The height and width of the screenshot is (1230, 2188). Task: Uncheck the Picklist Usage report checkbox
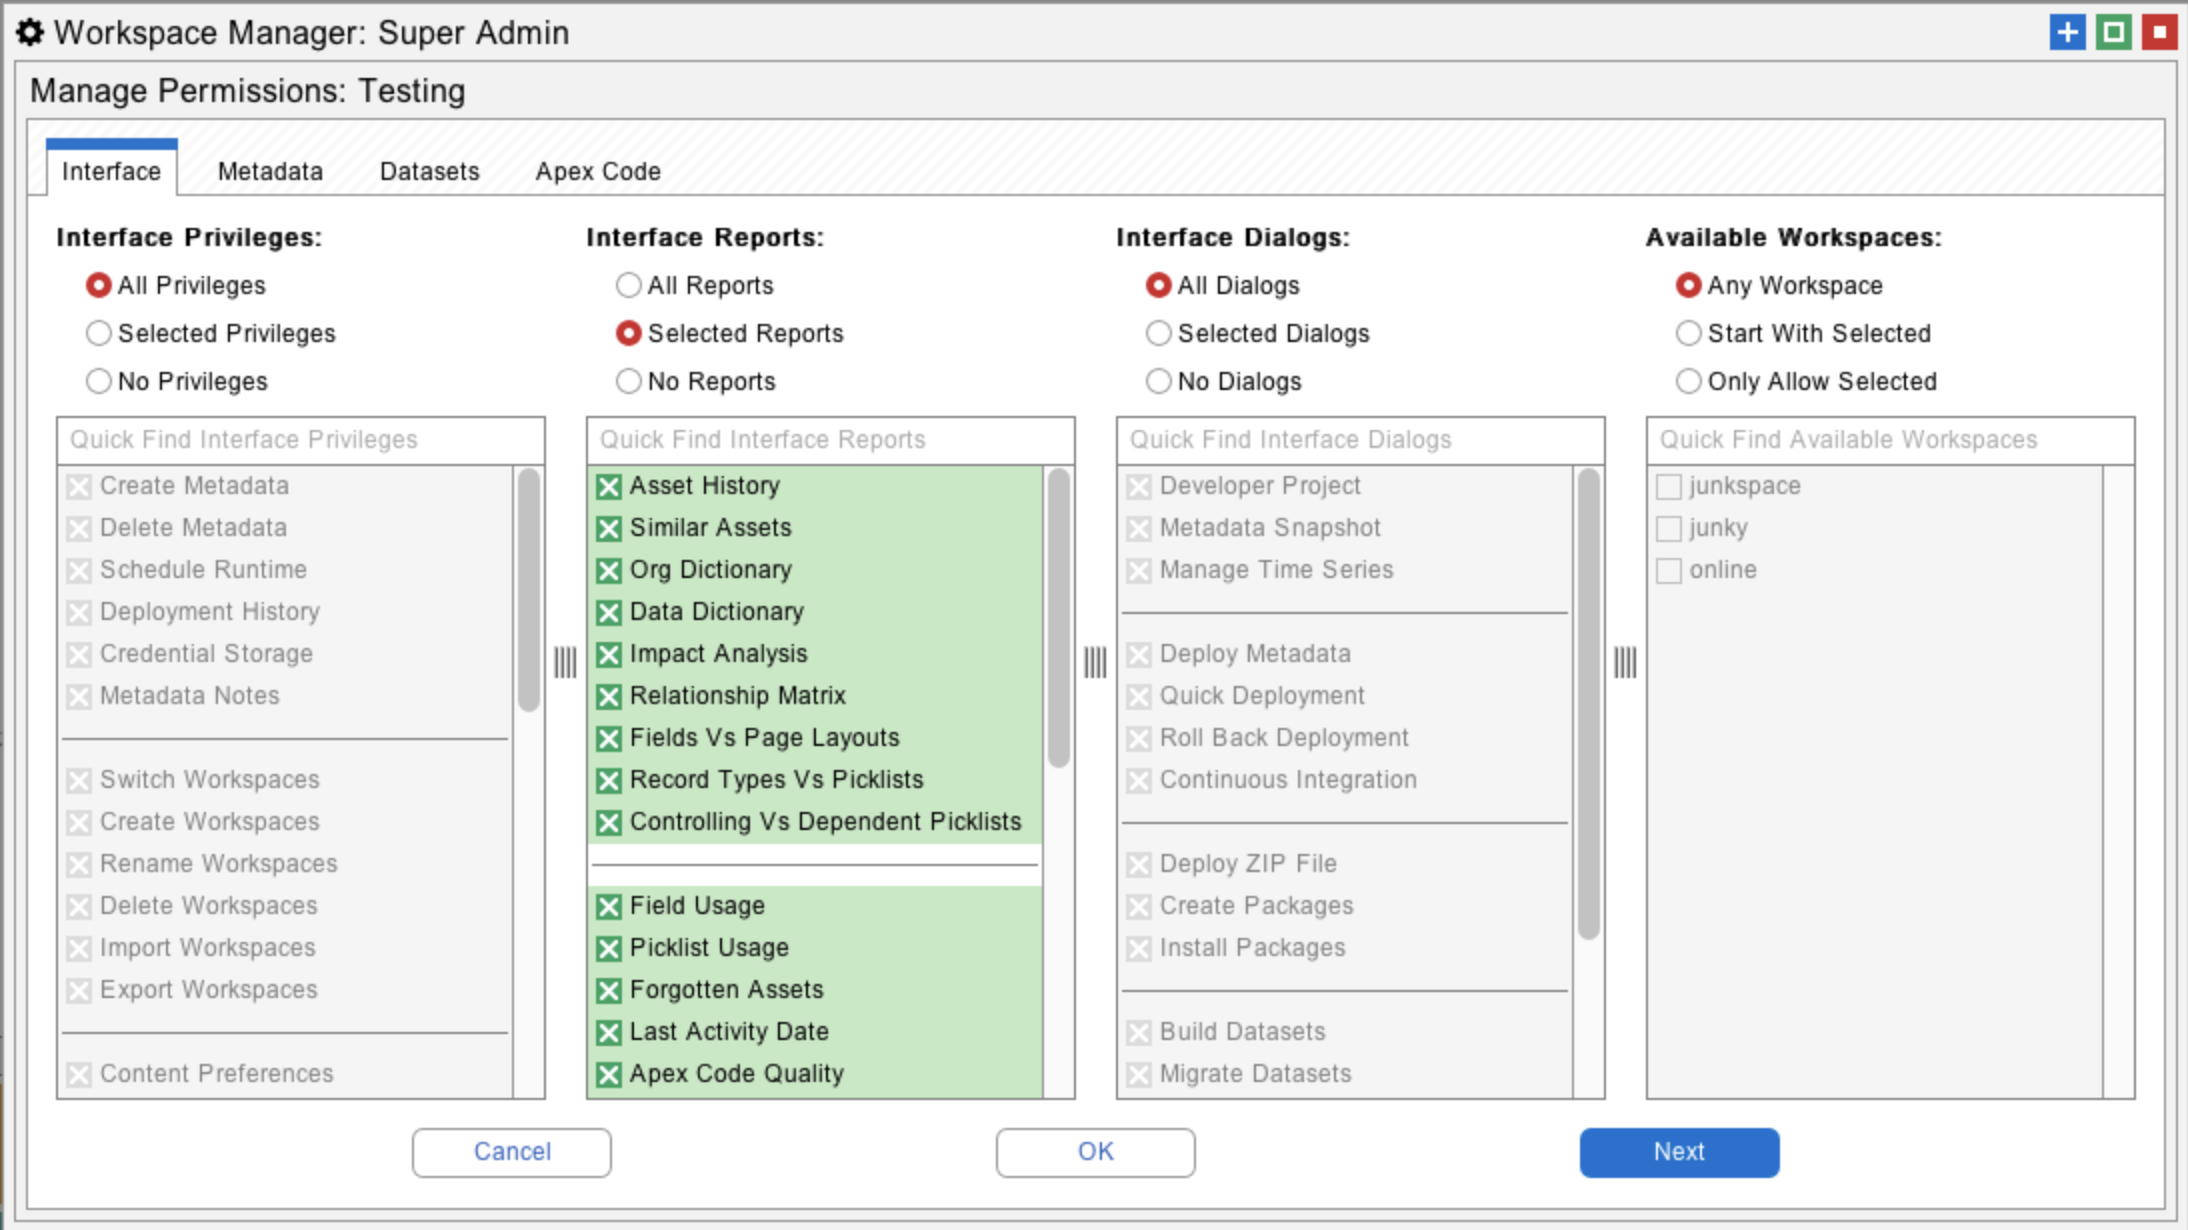pyautogui.click(x=608, y=949)
